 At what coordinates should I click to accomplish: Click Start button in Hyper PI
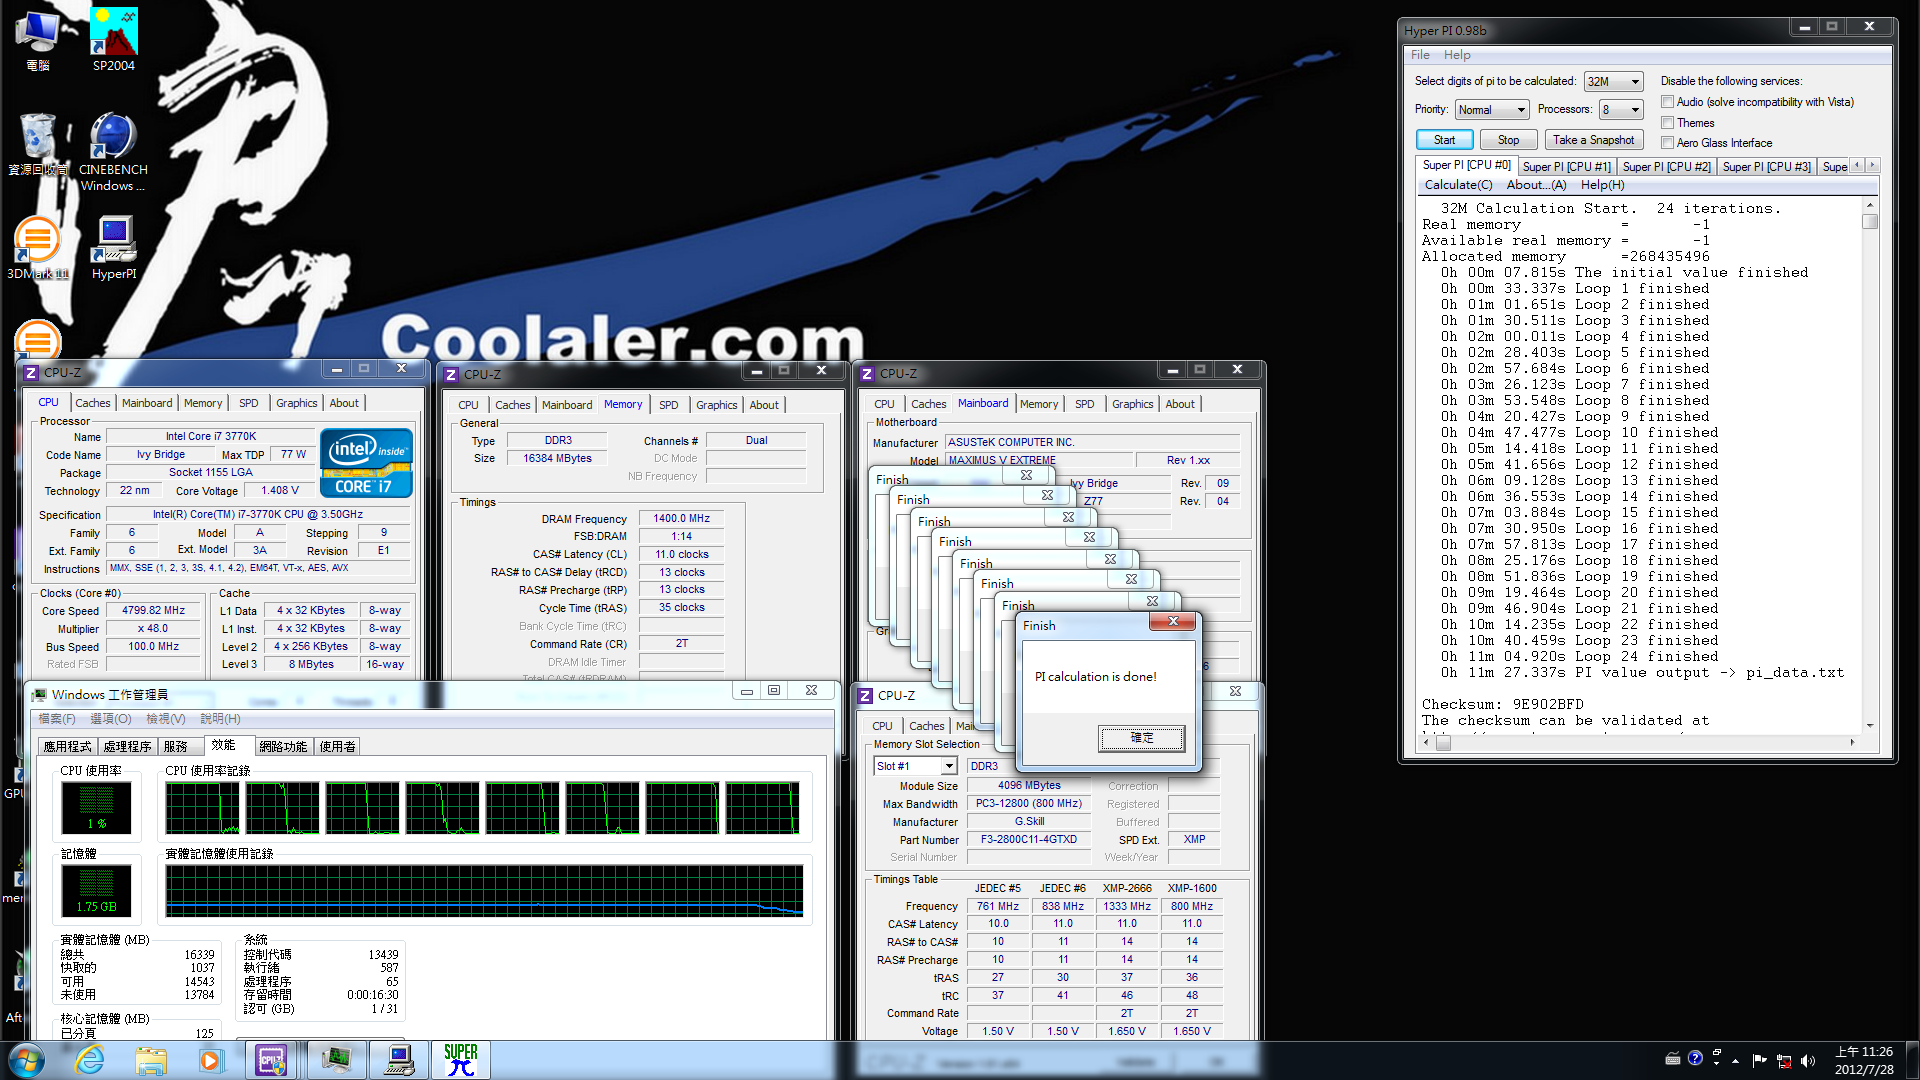point(1444,140)
